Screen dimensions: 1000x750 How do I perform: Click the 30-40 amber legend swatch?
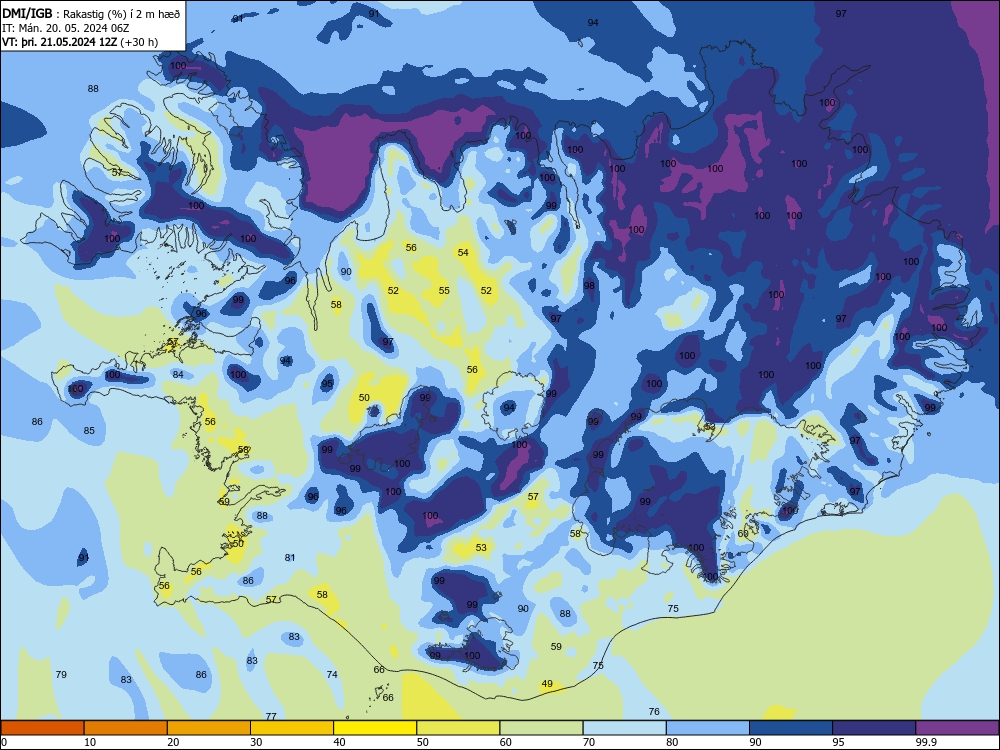click(x=292, y=728)
